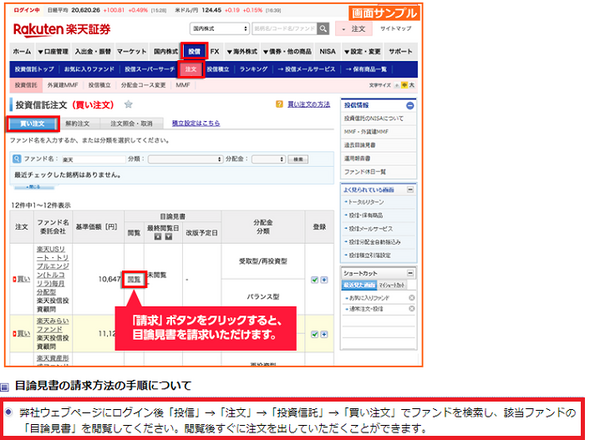Image resolution: width=600 pixels, height=440 pixels.
Task: Open トータルリターン in よく見られている画面
Action: (x=364, y=202)
